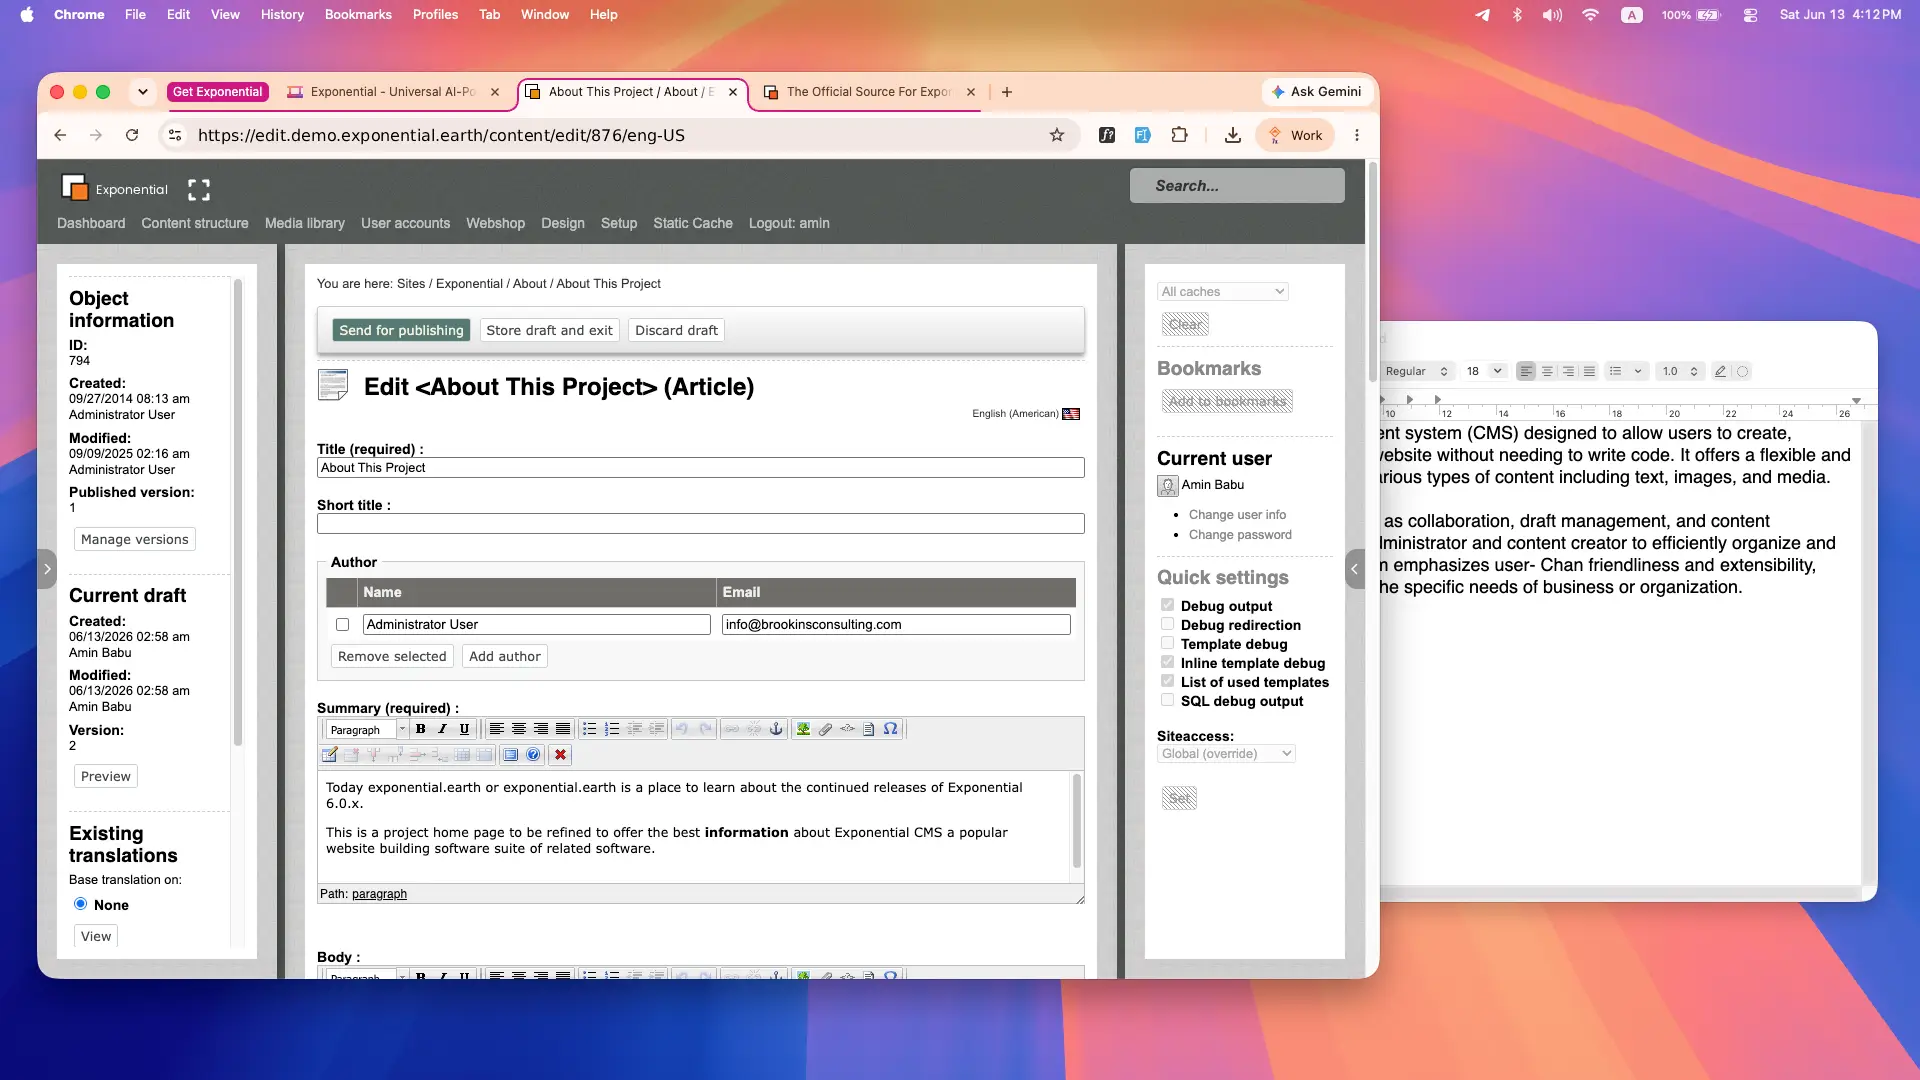The image size is (1920, 1080).
Task: Toggle the Summary editor fullscreen icon
Action: [x=511, y=755]
